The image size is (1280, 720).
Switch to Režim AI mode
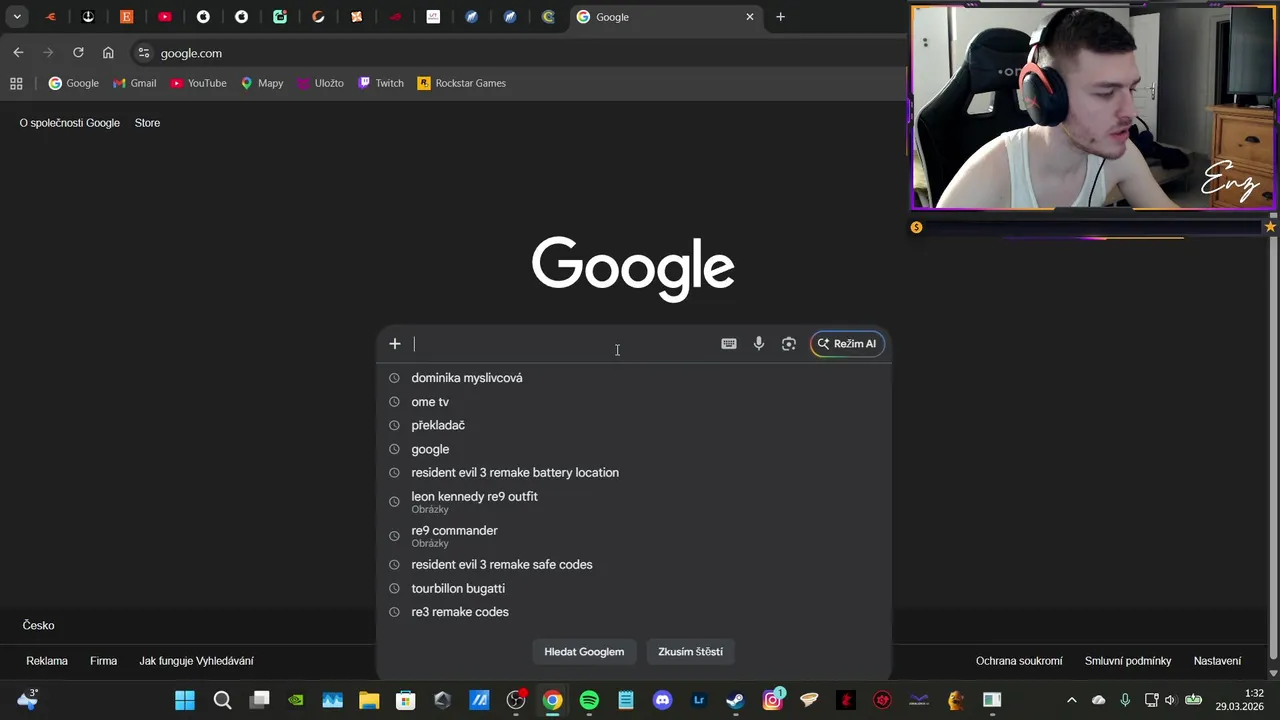pos(847,344)
